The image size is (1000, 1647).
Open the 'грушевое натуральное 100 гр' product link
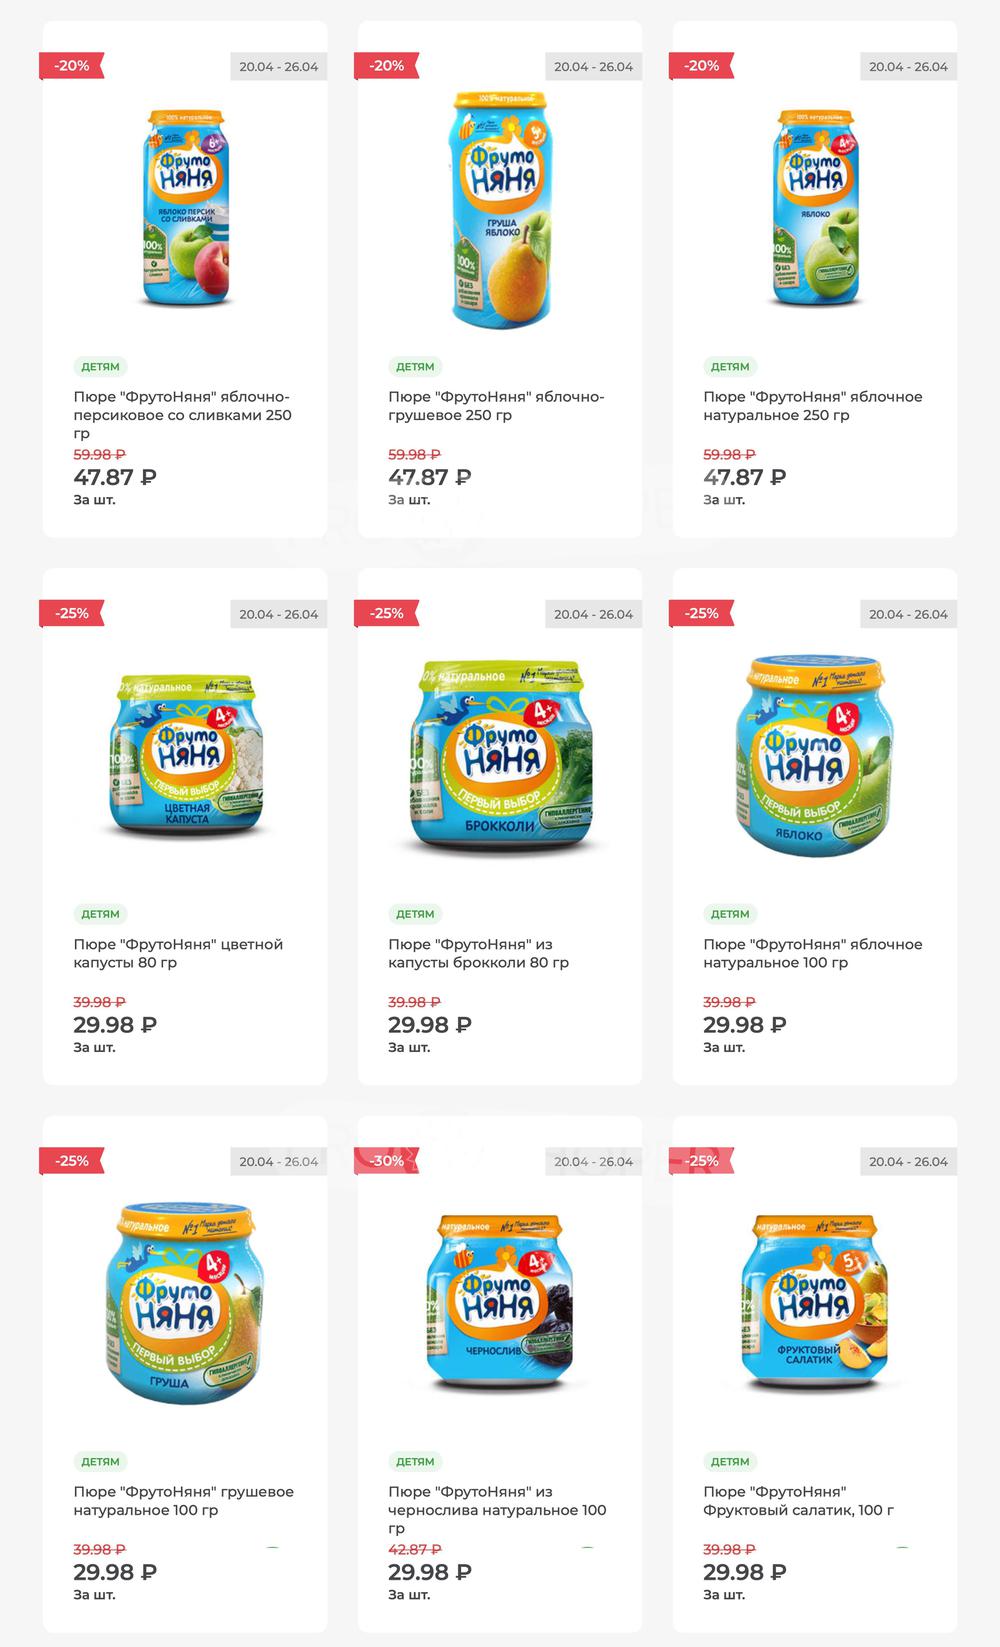183,1500
